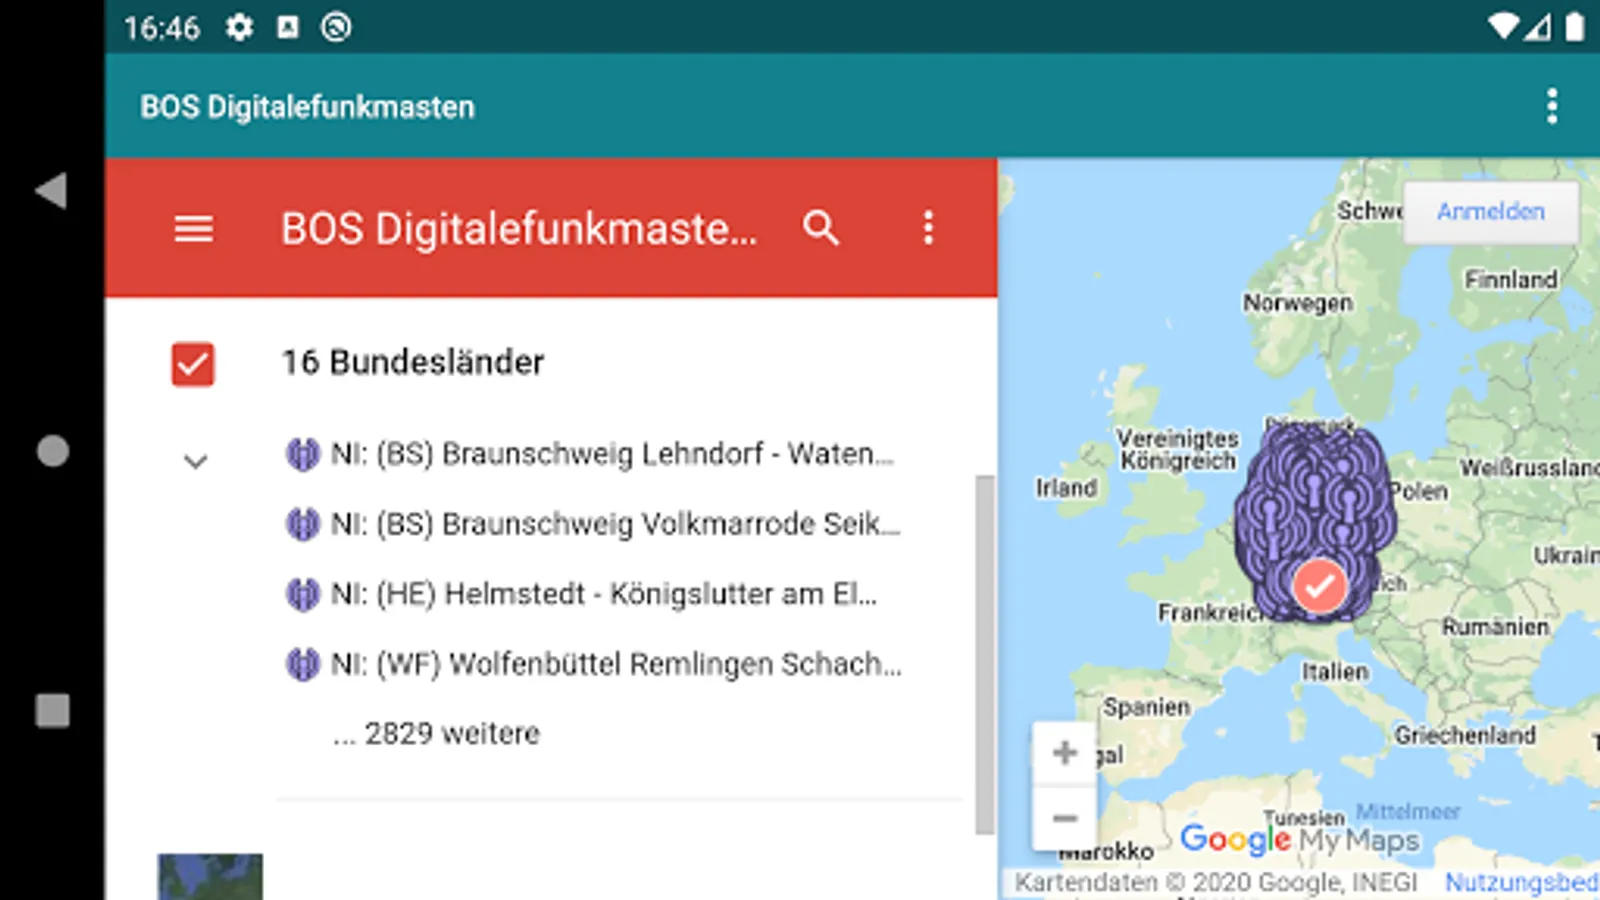This screenshot has height=900, width=1600.
Task: Click the orange checkmark marker on map
Action: click(x=1319, y=585)
